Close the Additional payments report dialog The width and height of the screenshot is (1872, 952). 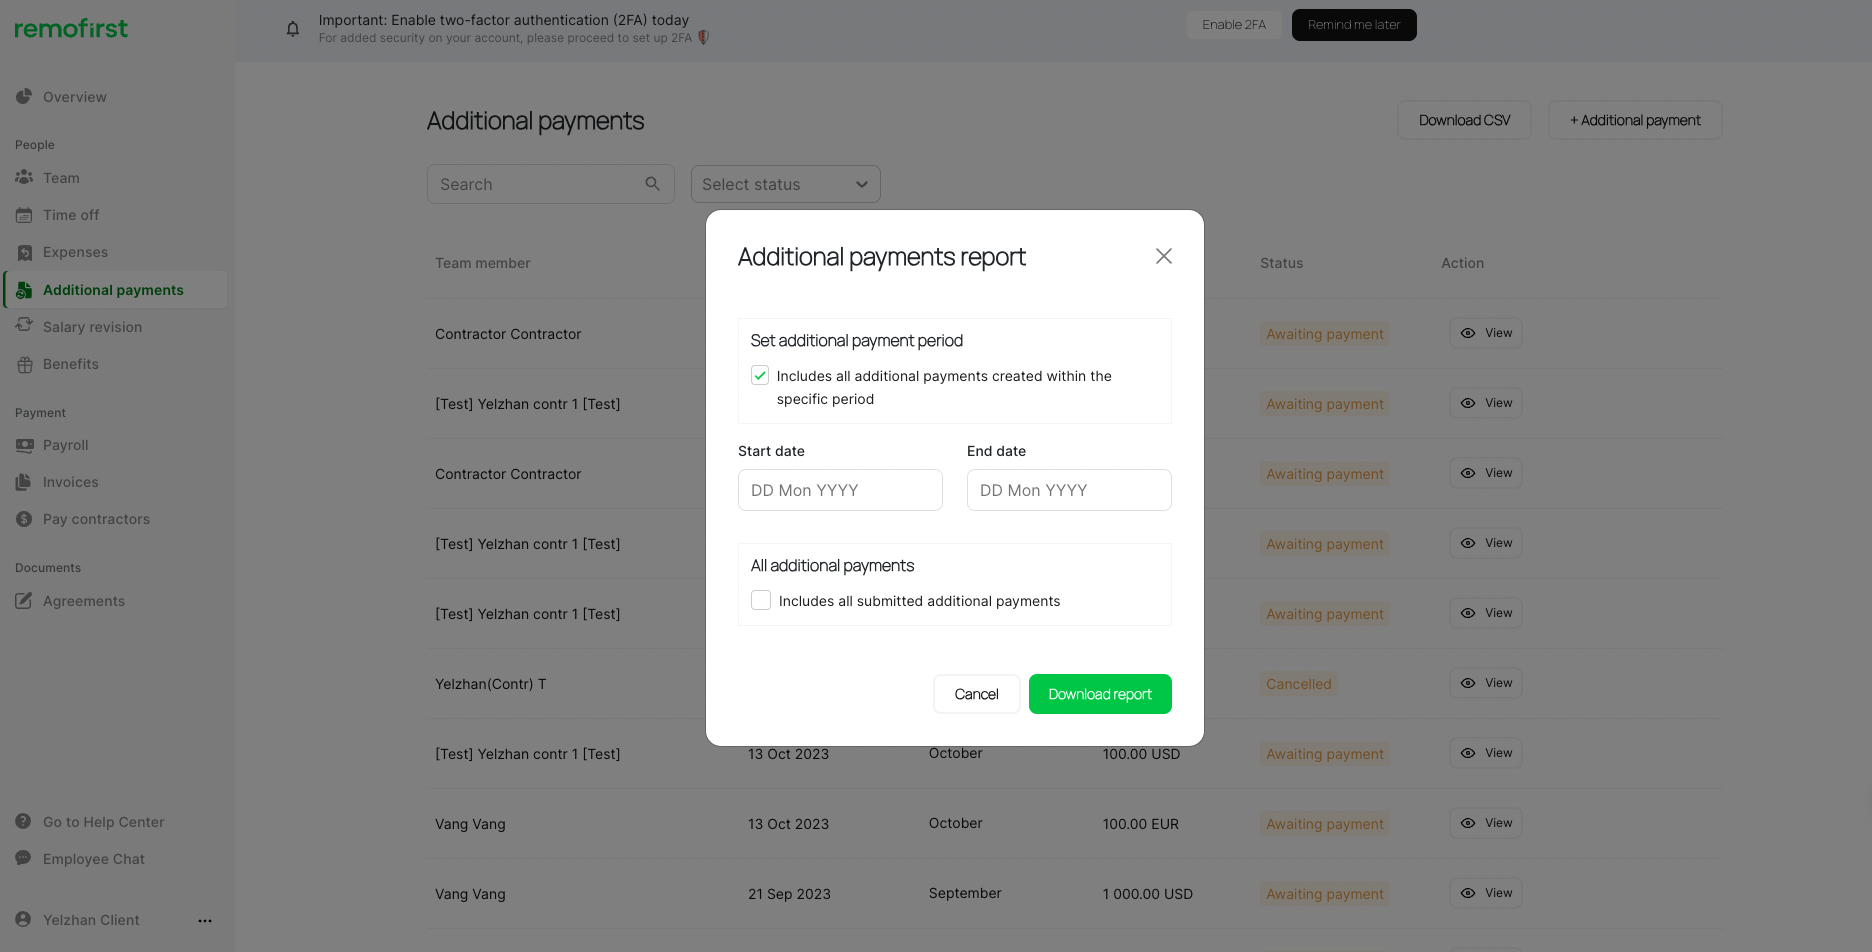tap(1164, 256)
